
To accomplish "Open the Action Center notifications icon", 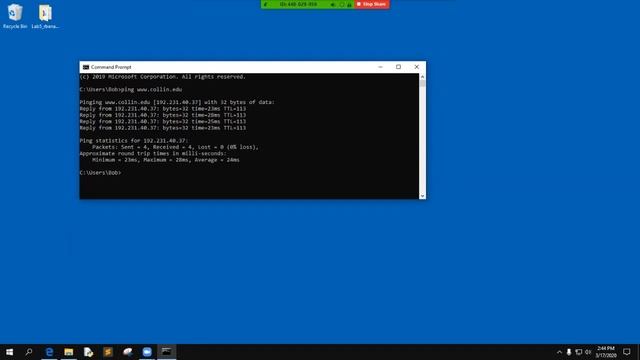I will click(627, 352).
